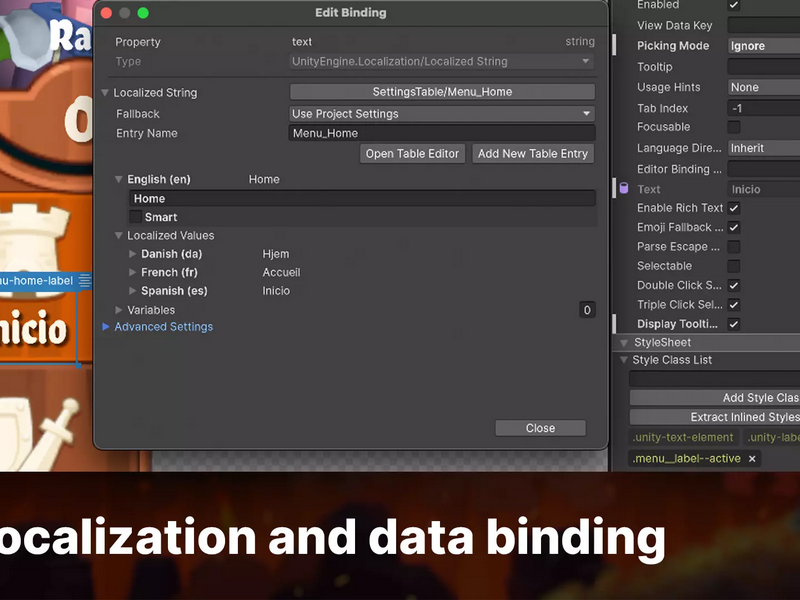Screen dimensions: 800x600
Task: Open the Type dropdown arrow
Action: click(x=586, y=61)
